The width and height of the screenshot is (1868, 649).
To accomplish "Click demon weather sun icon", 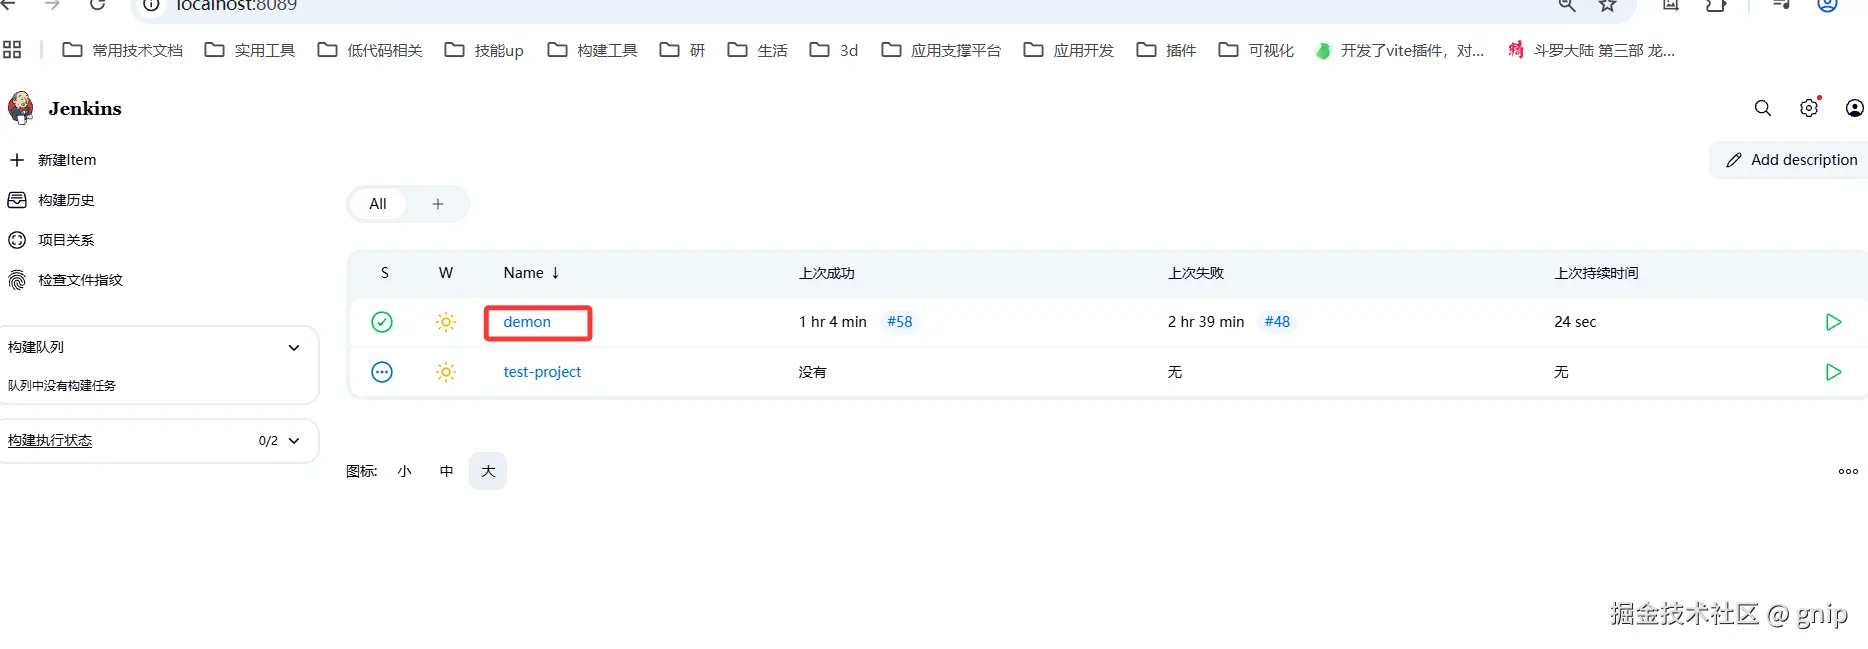I will (x=446, y=322).
